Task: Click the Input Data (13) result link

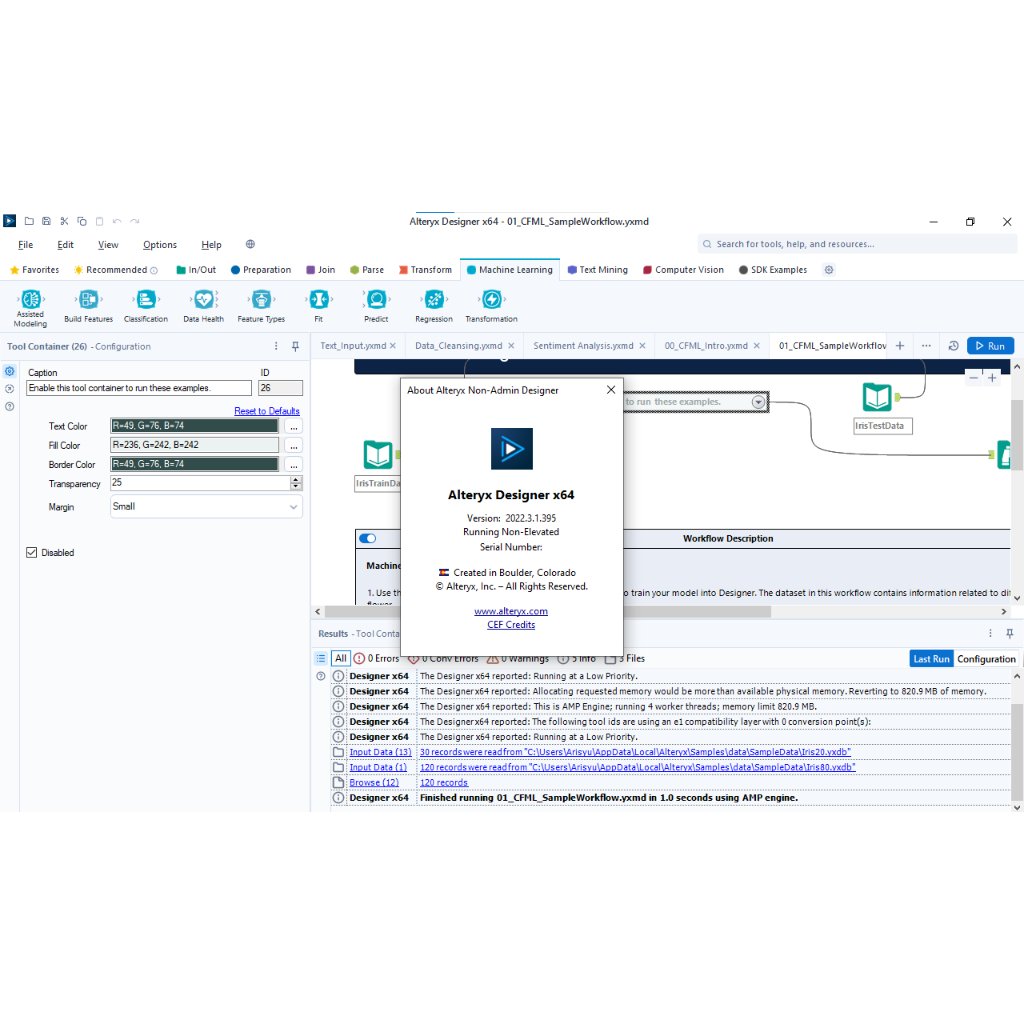Action: [x=380, y=752]
